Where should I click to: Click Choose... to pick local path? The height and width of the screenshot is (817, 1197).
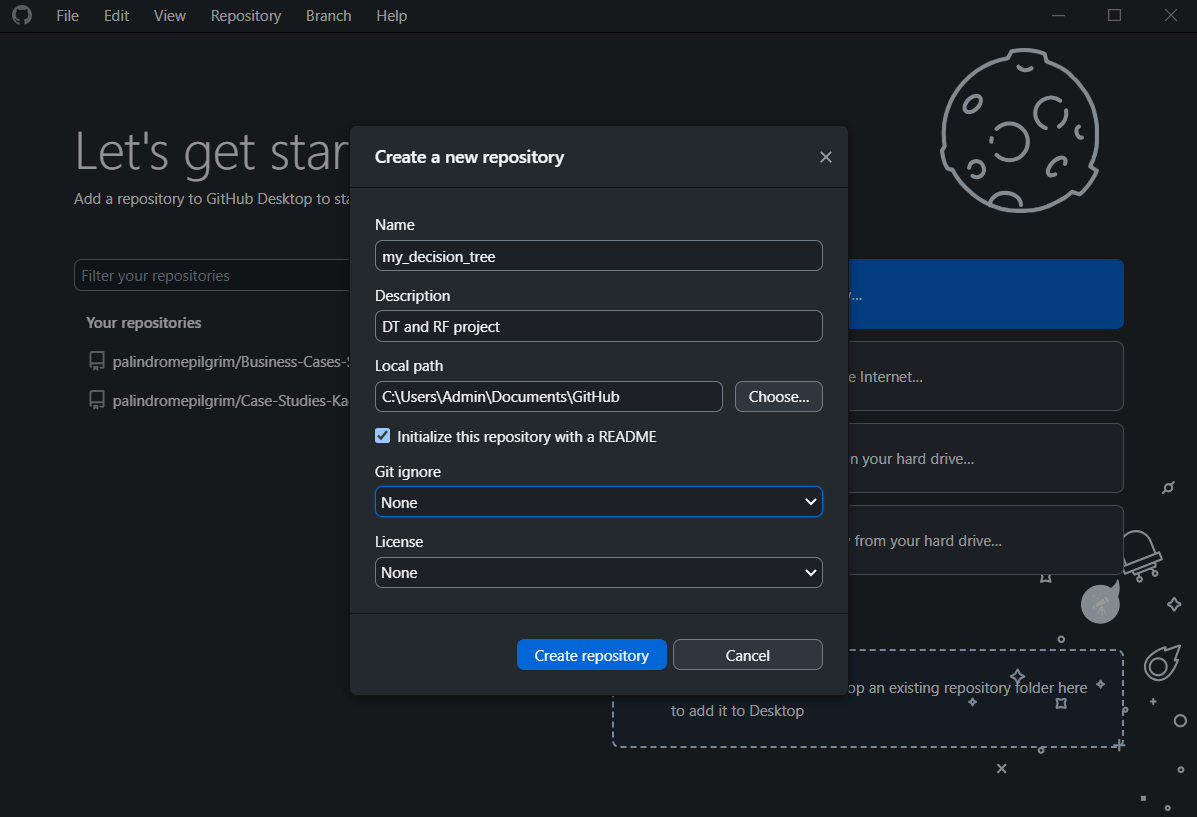(778, 396)
